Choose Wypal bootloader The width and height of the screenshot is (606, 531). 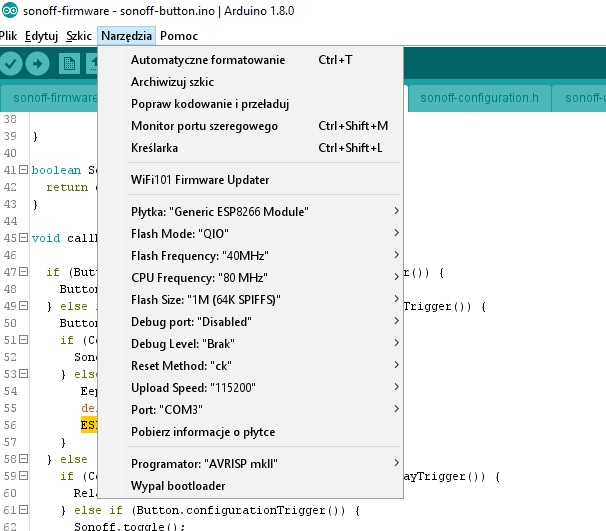tap(250, 486)
